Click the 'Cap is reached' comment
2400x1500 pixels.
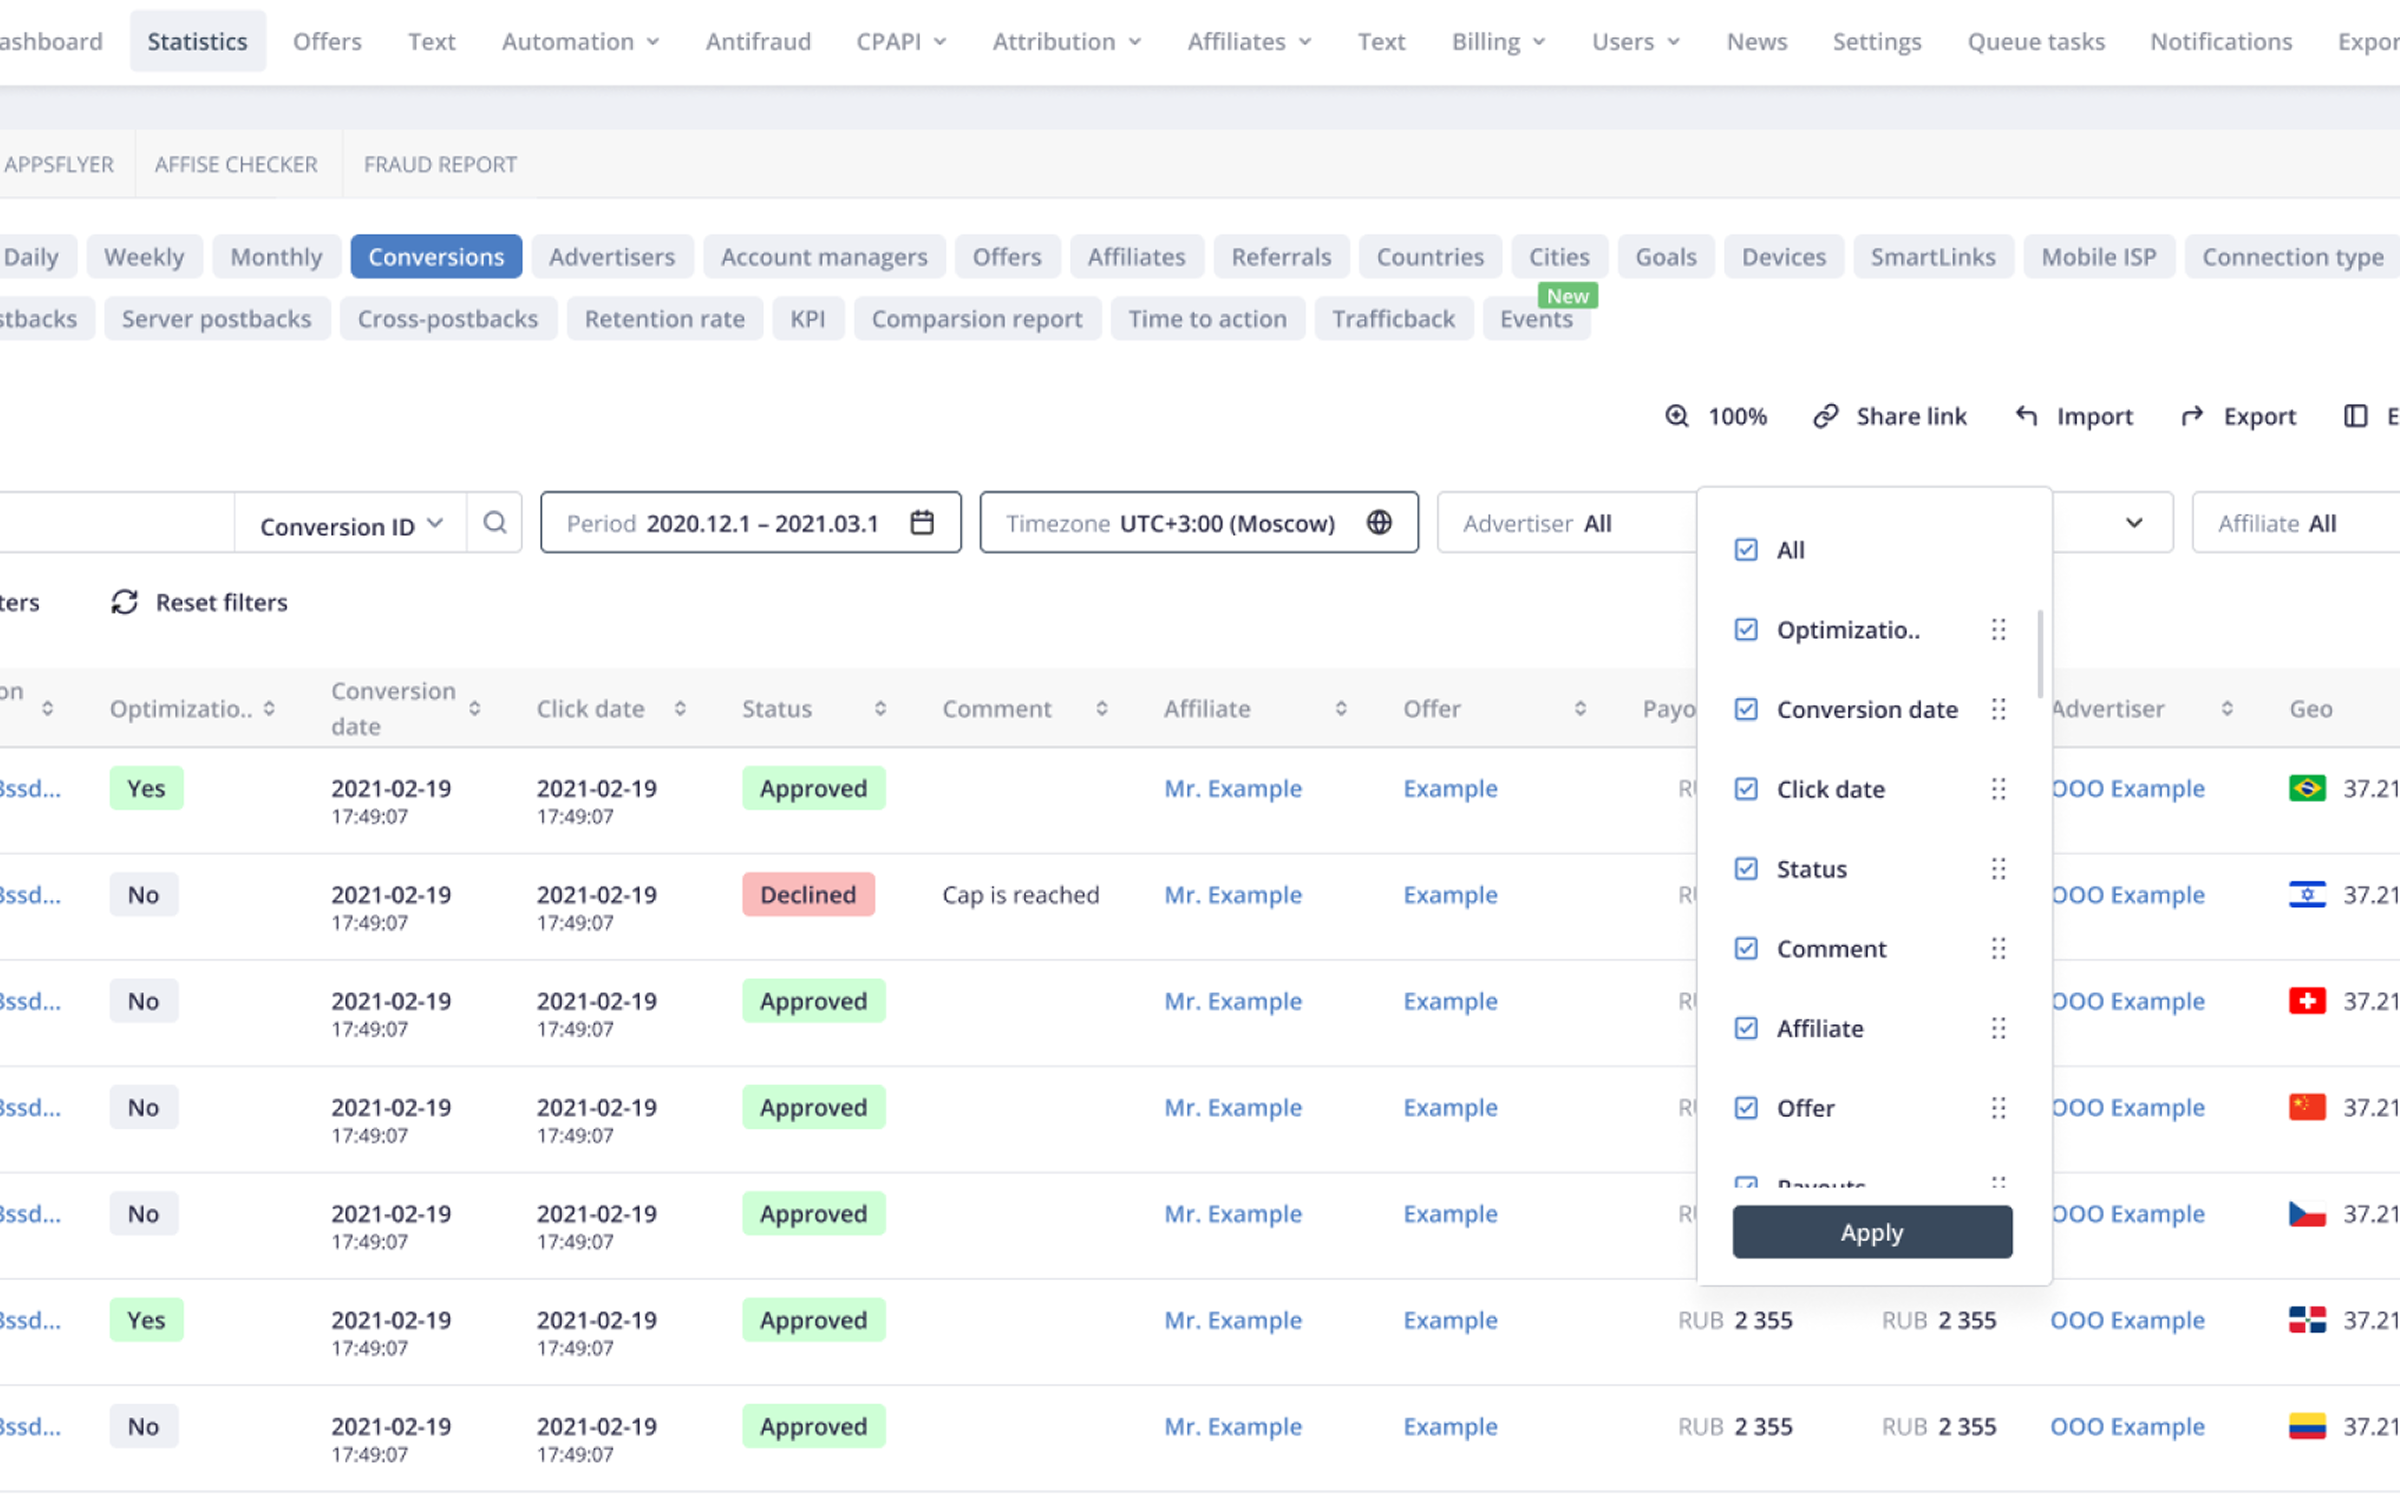pos(1020,895)
